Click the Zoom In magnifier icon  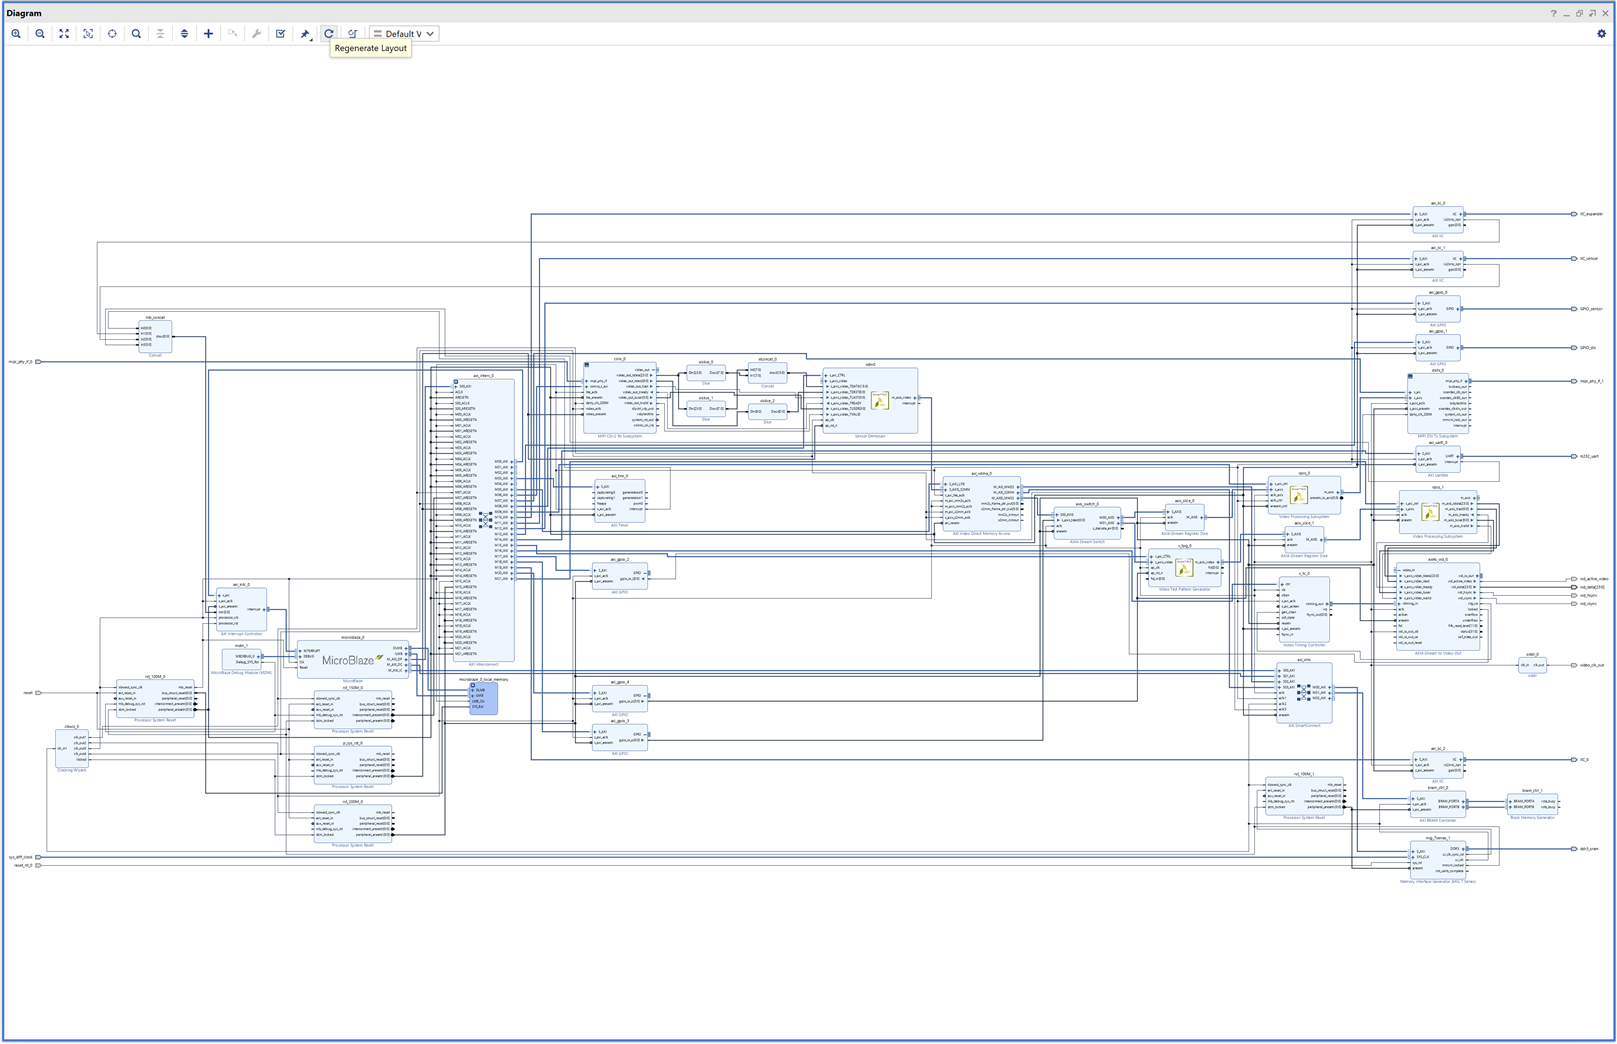[x=16, y=34]
